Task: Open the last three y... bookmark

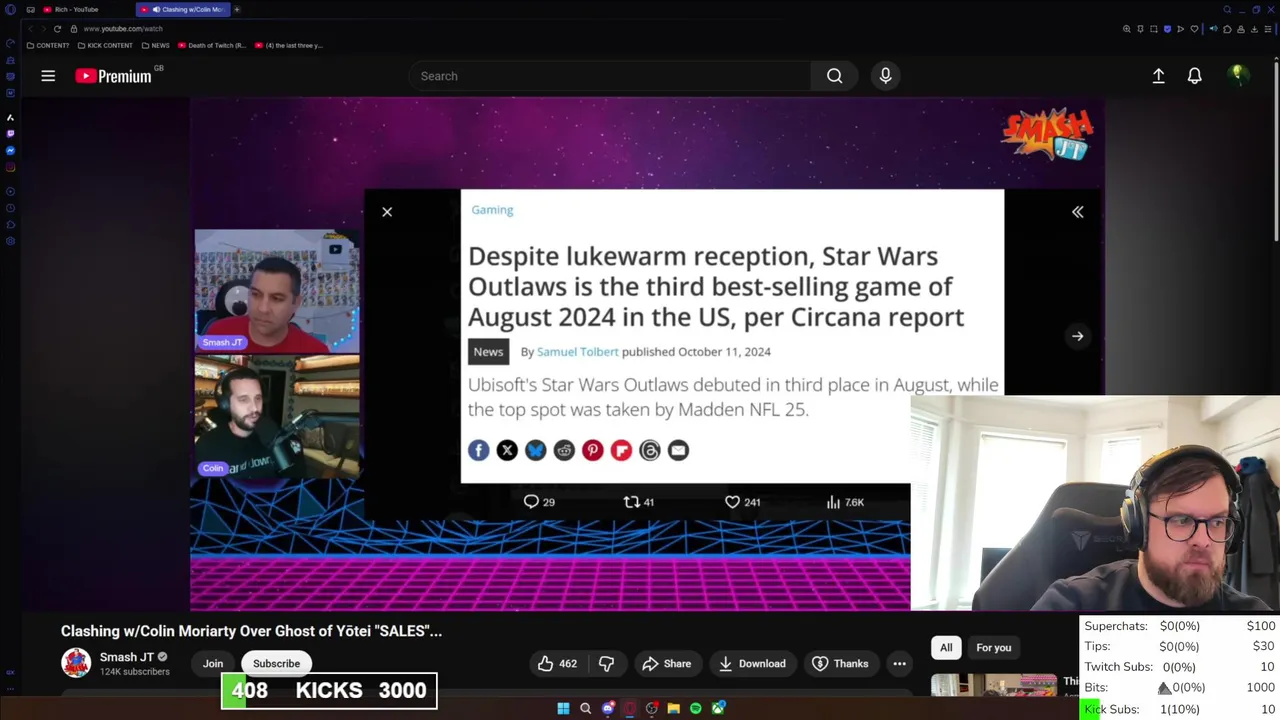Action: 289,45
